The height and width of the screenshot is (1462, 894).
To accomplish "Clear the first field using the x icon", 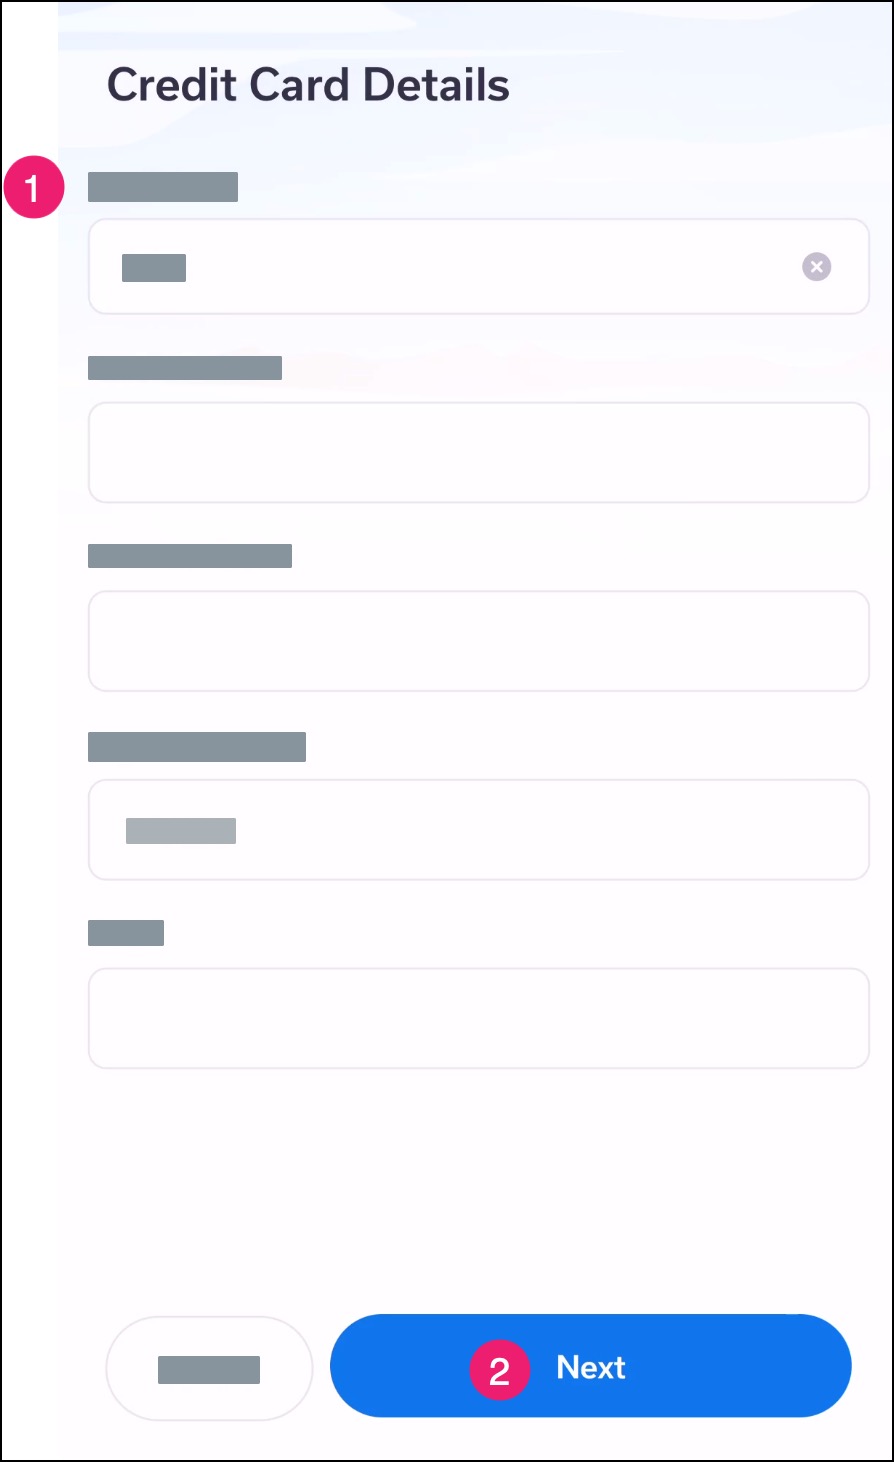I will point(817,267).
